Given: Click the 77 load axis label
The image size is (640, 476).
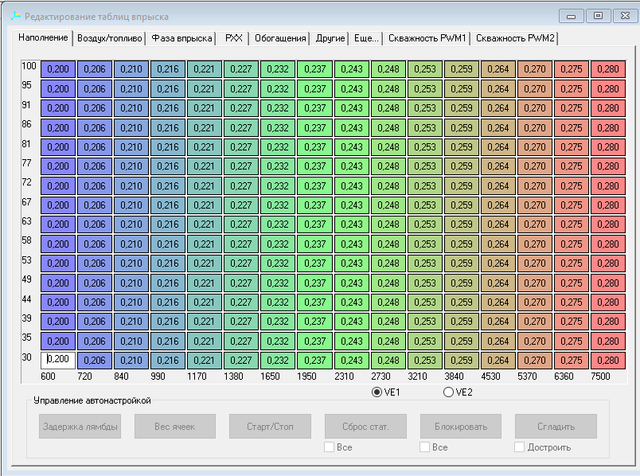Looking at the screenshot, I should point(27,163).
